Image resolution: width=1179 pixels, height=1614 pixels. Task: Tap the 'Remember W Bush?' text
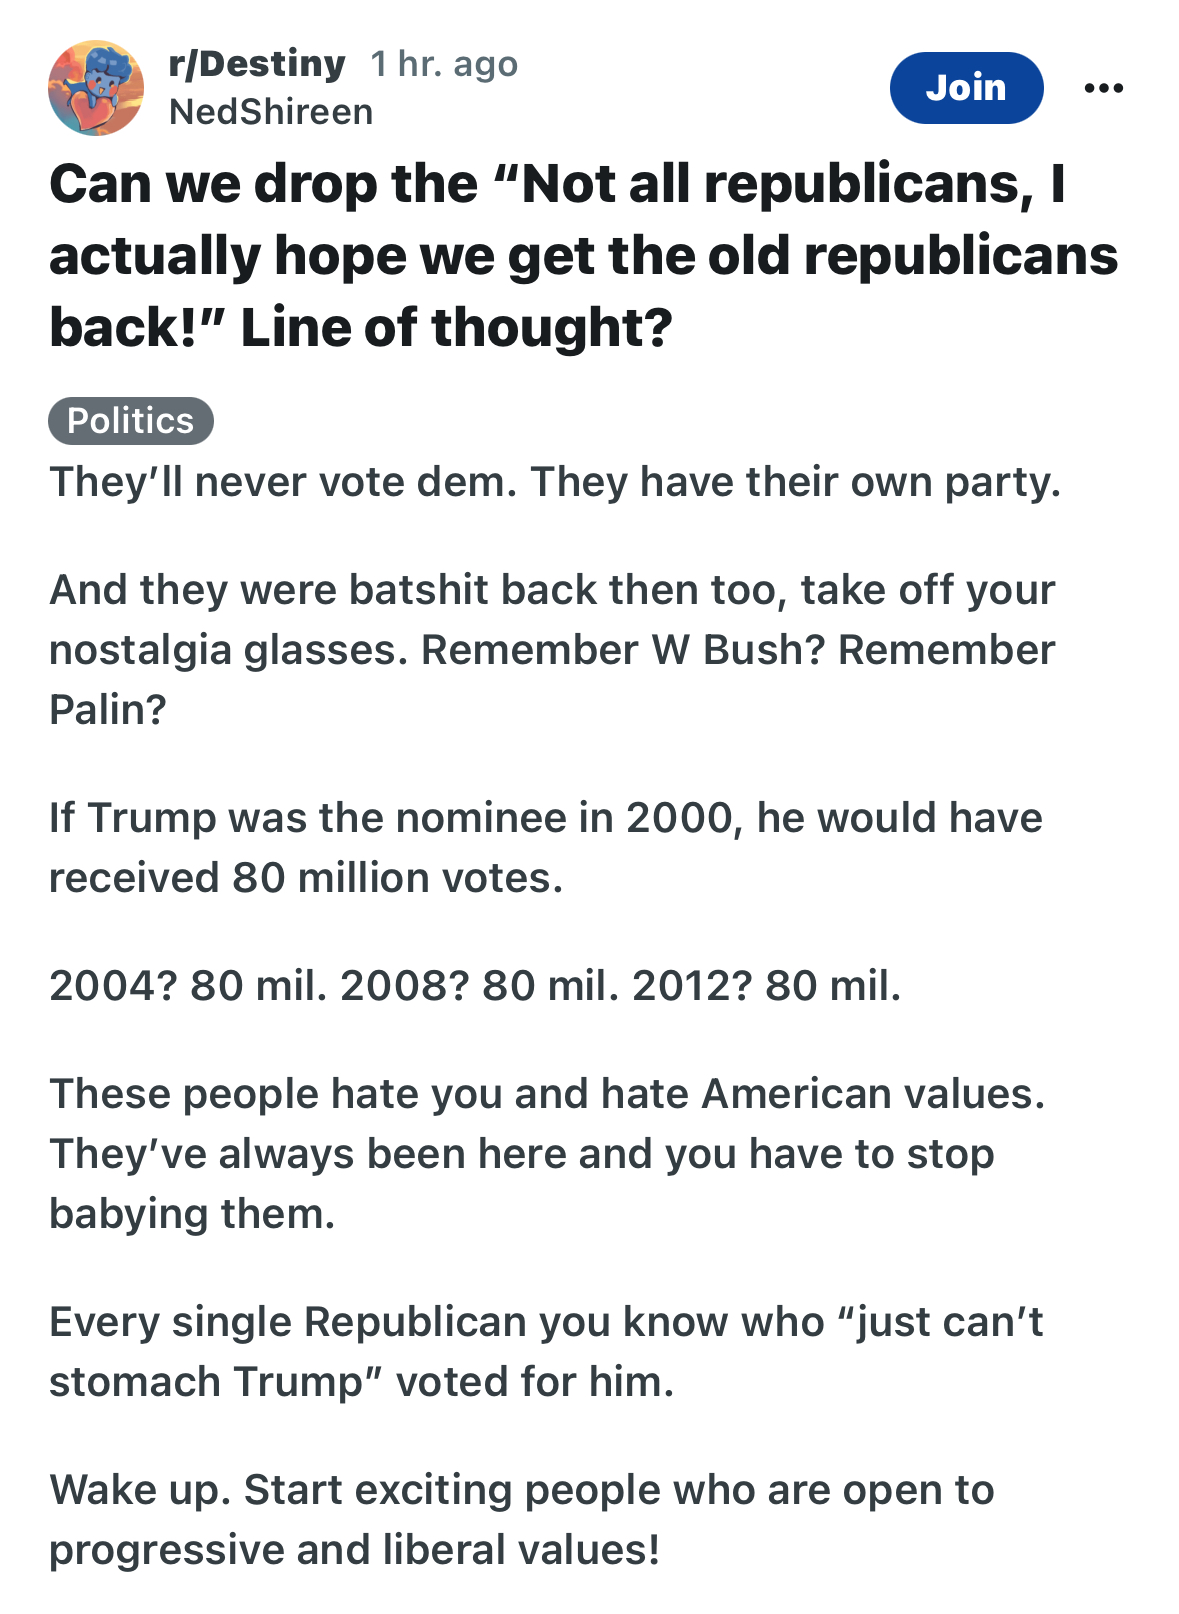click(623, 650)
